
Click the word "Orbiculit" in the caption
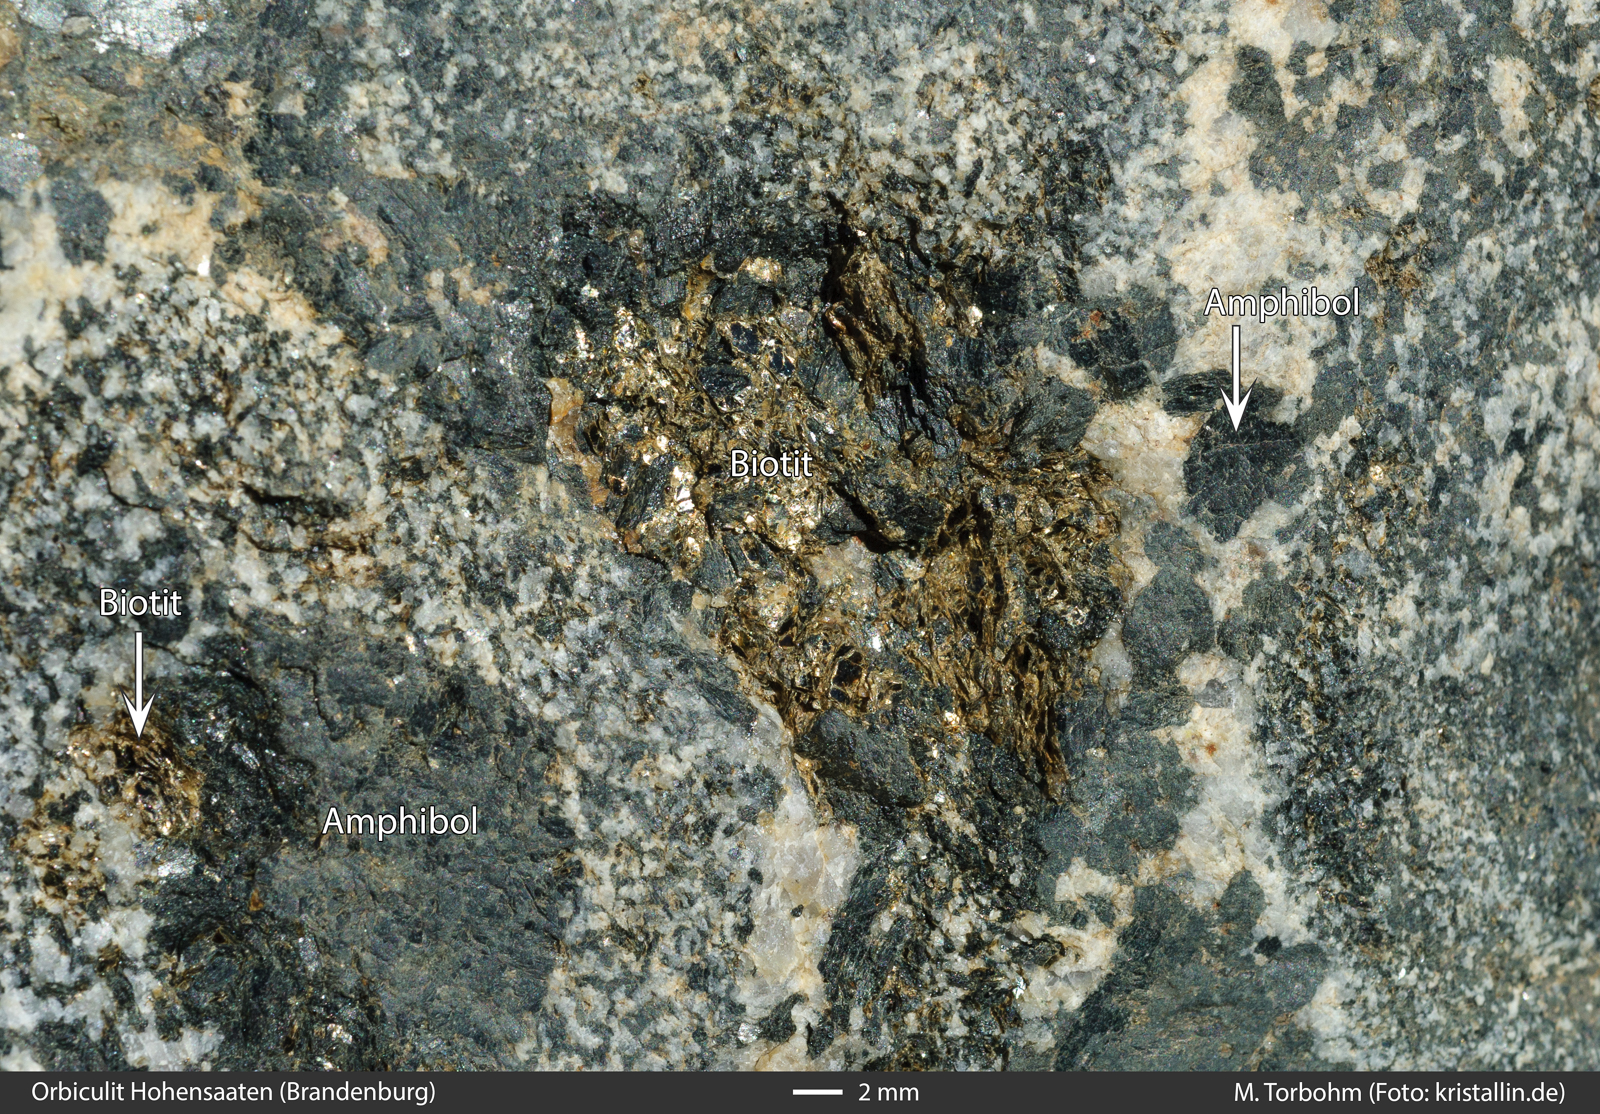click(74, 1092)
